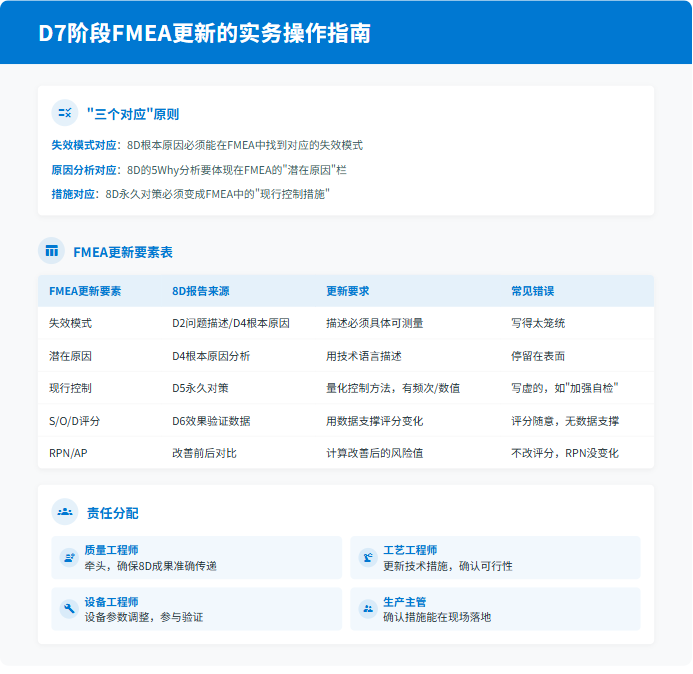This screenshot has height=674, width=693.
Task: Click the 质量工程师 role icon
Action: 69,558
